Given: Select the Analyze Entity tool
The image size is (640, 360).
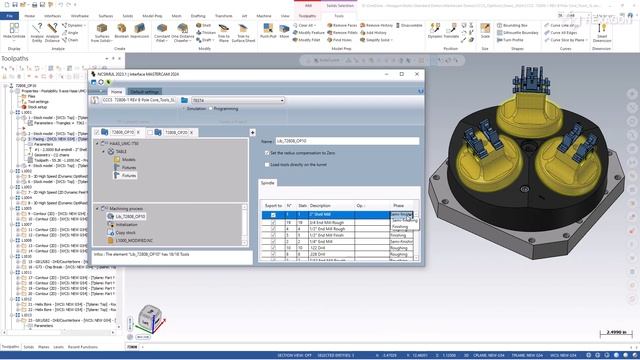Looking at the screenshot, I should 37,32.
